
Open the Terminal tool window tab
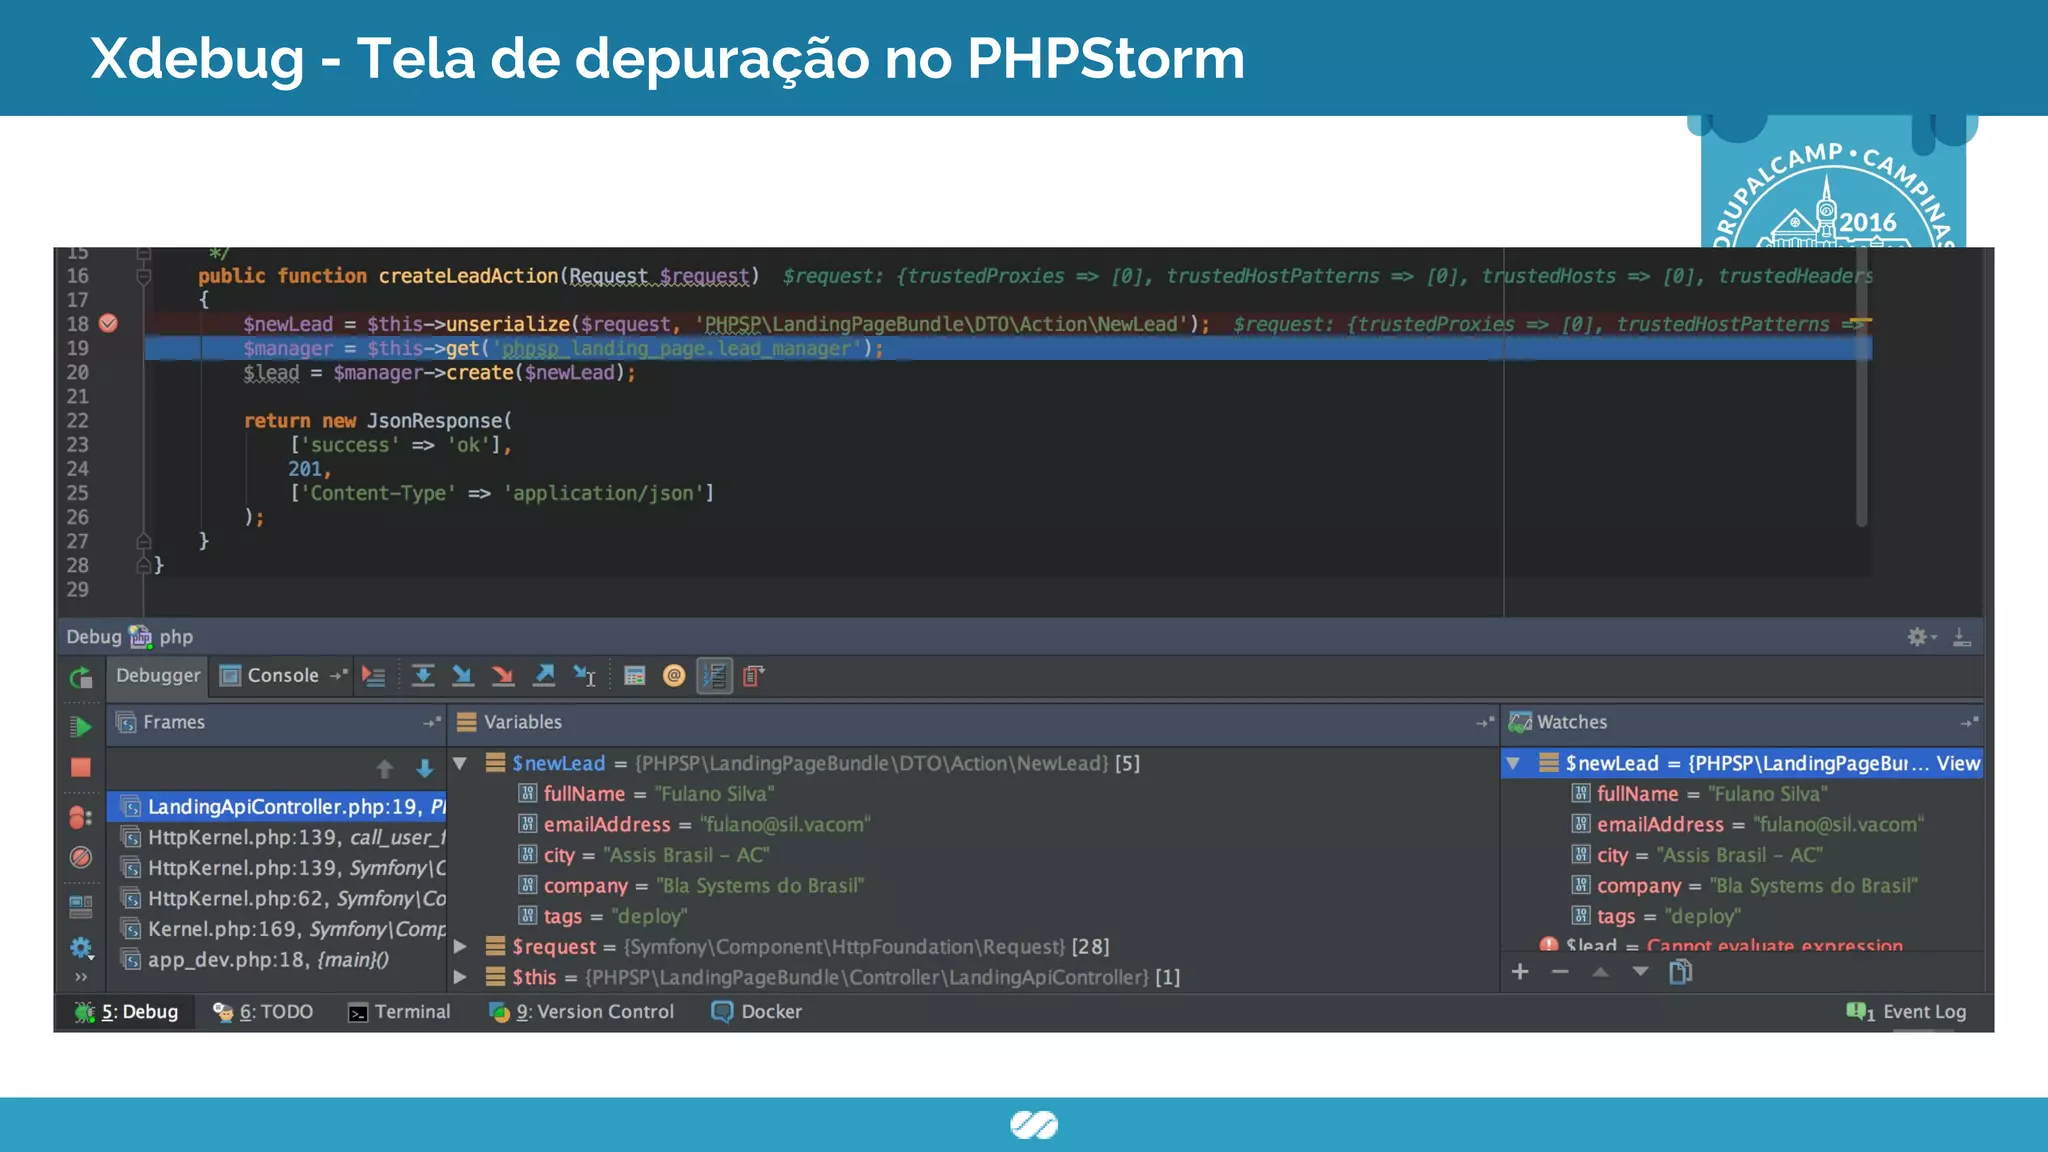pyautogui.click(x=399, y=1012)
